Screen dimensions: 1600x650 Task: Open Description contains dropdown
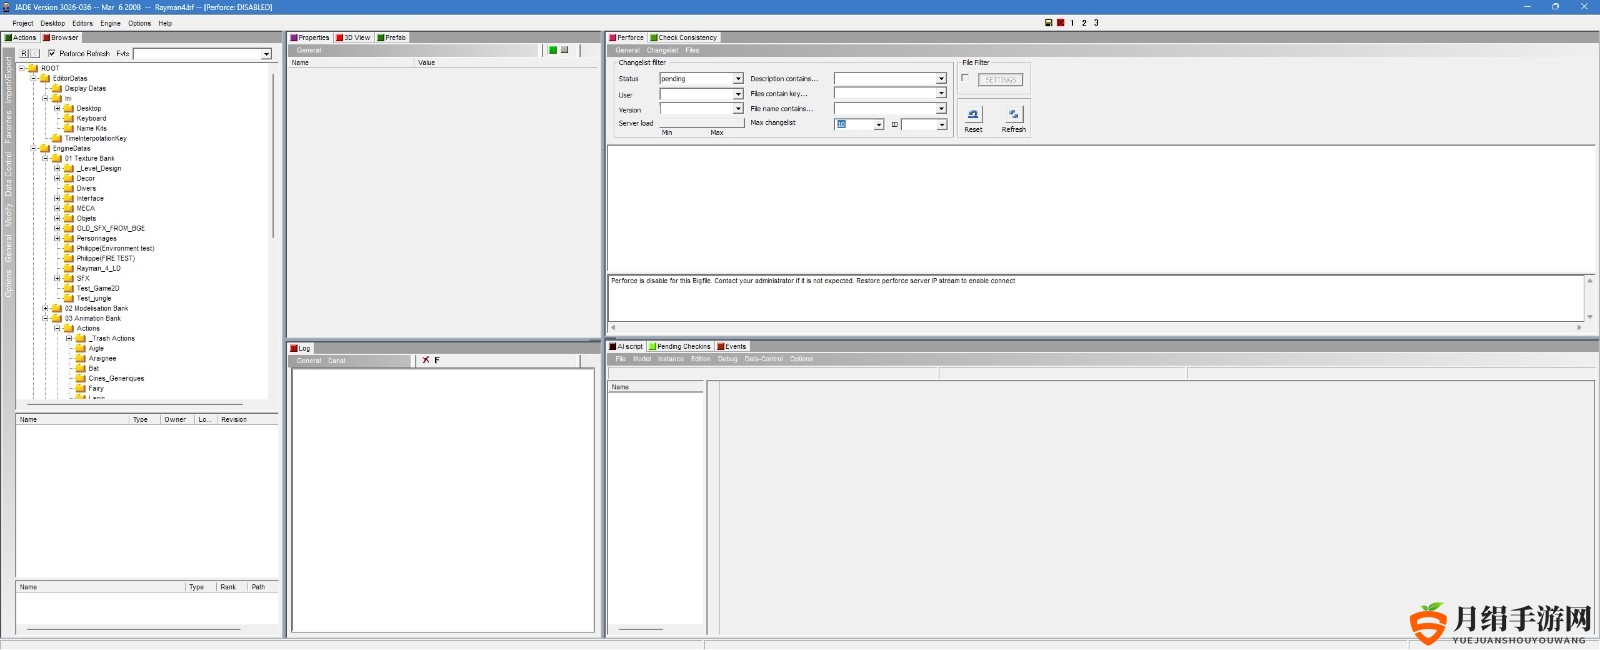coord(941,78)
